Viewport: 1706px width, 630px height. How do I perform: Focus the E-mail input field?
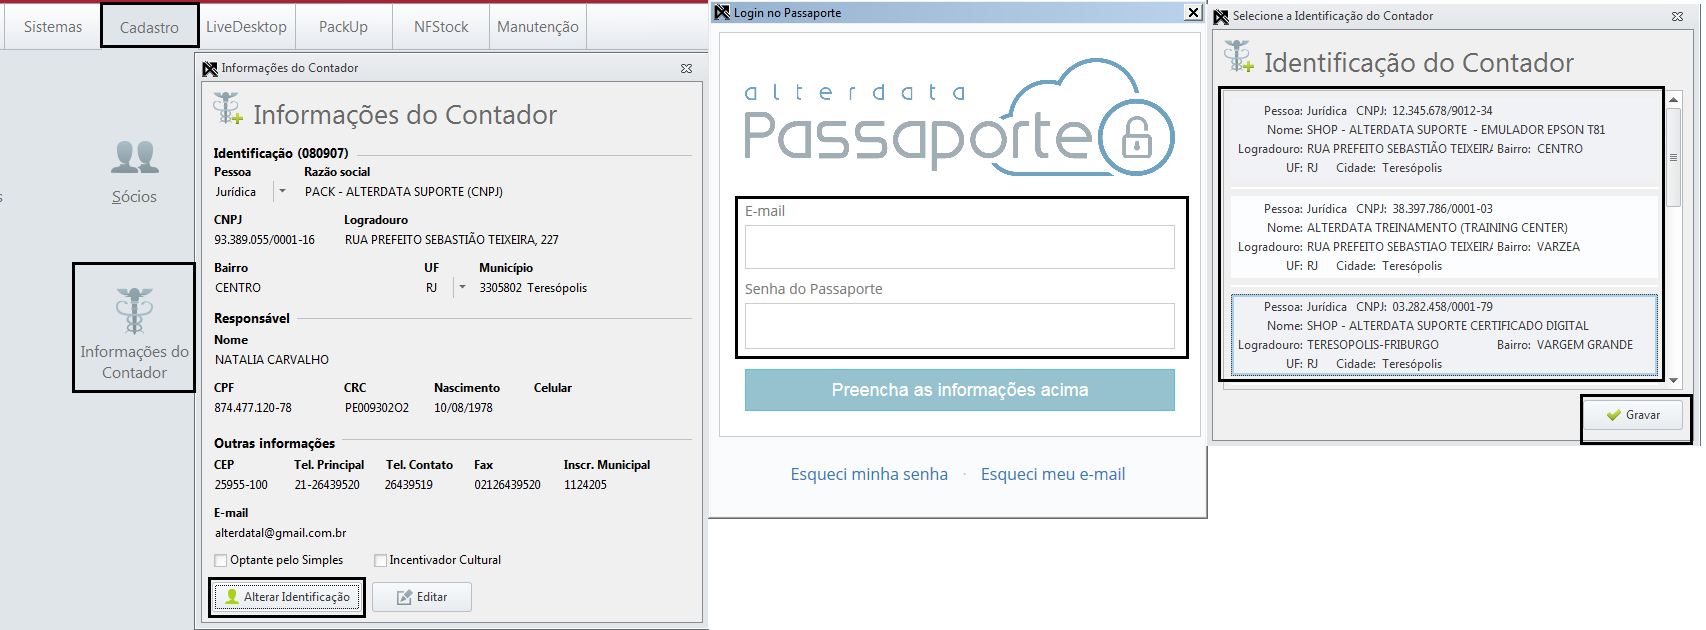click(x=960, y=247)
